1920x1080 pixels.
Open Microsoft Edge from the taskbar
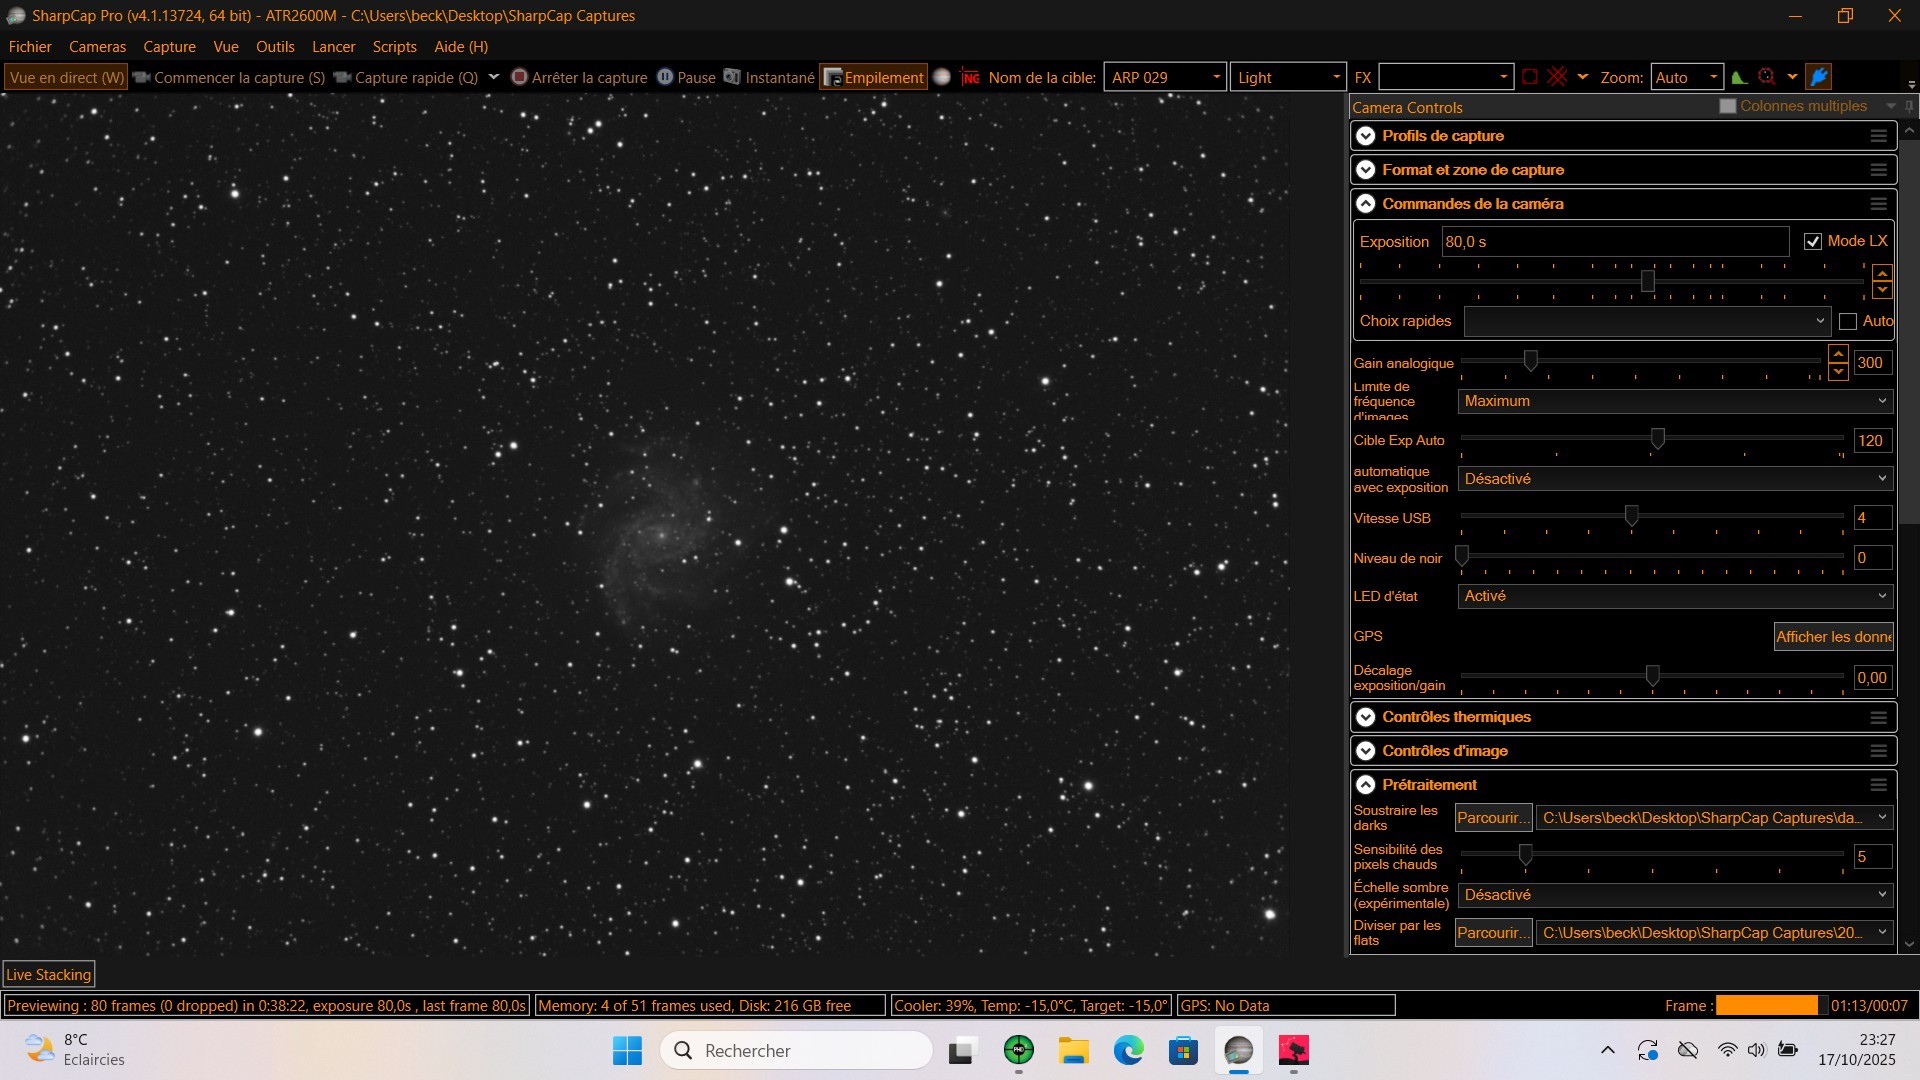(1129, 1050)
